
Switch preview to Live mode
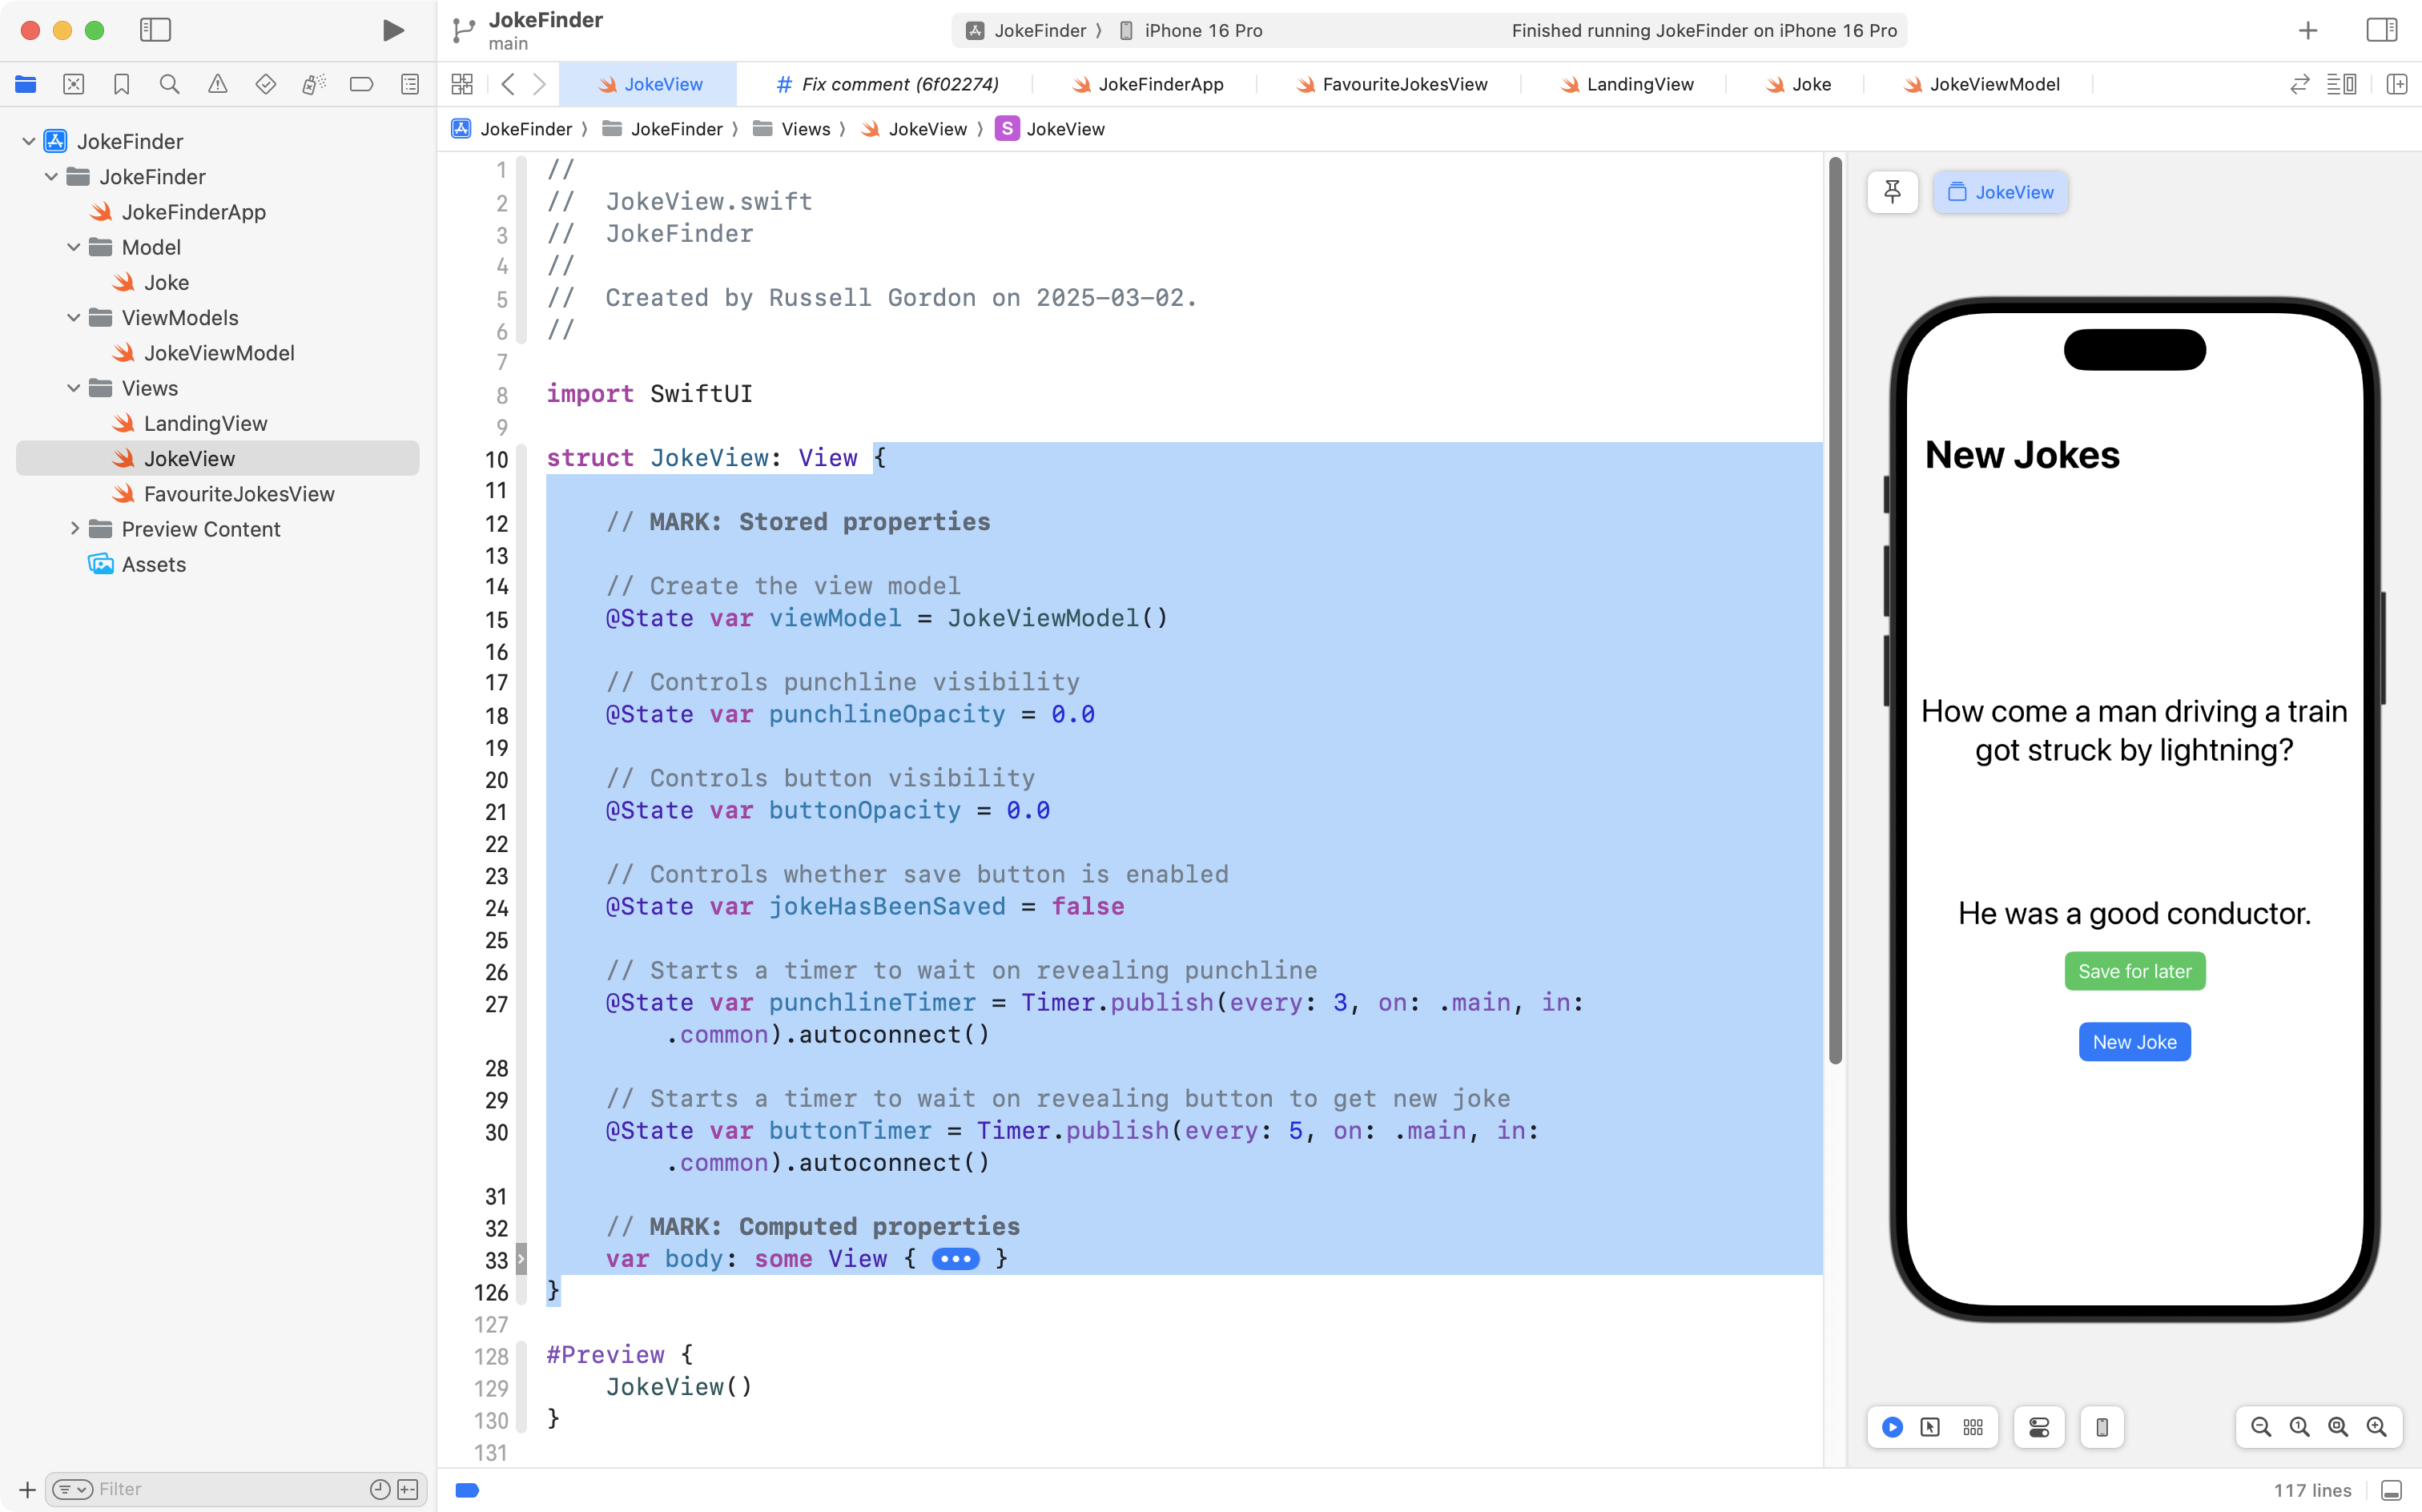1892,1427
